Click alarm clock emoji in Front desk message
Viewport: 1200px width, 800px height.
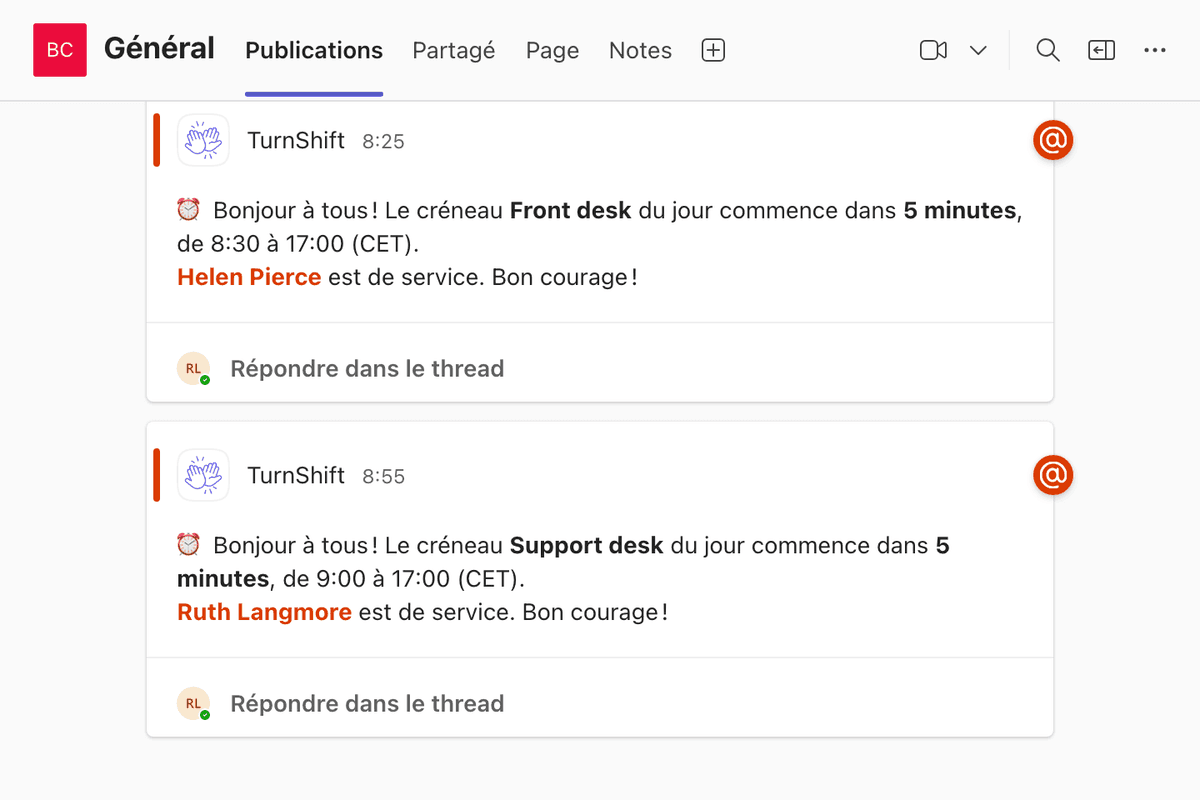click(188, 210)
